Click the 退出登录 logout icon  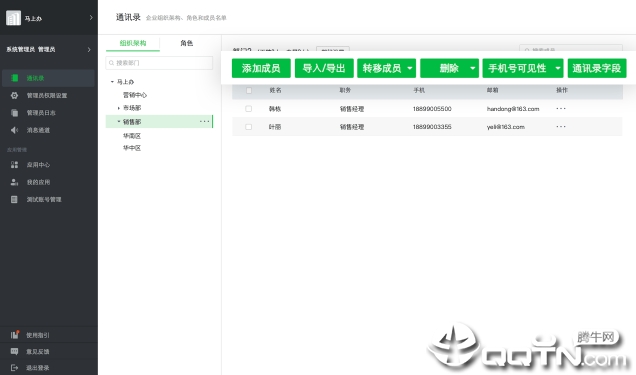point(14,368)
